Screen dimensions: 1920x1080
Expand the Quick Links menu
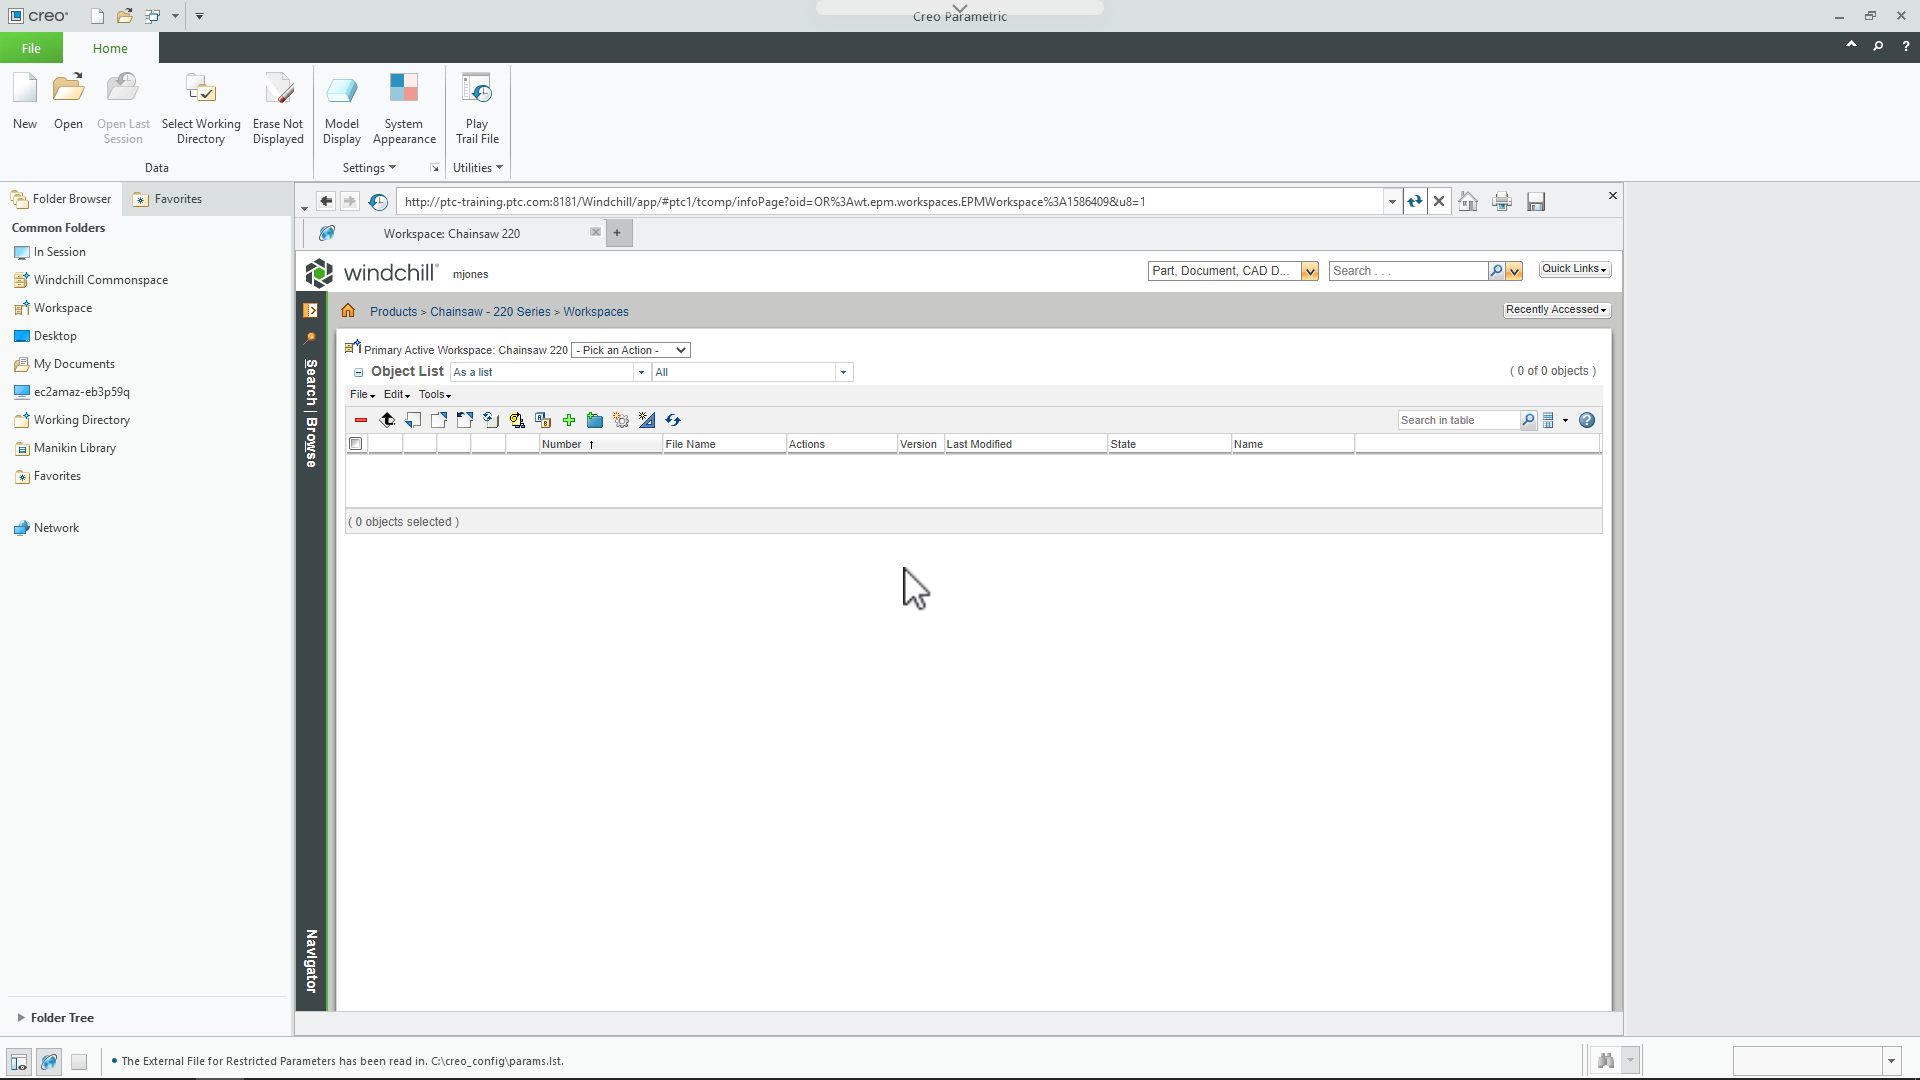1574,268
